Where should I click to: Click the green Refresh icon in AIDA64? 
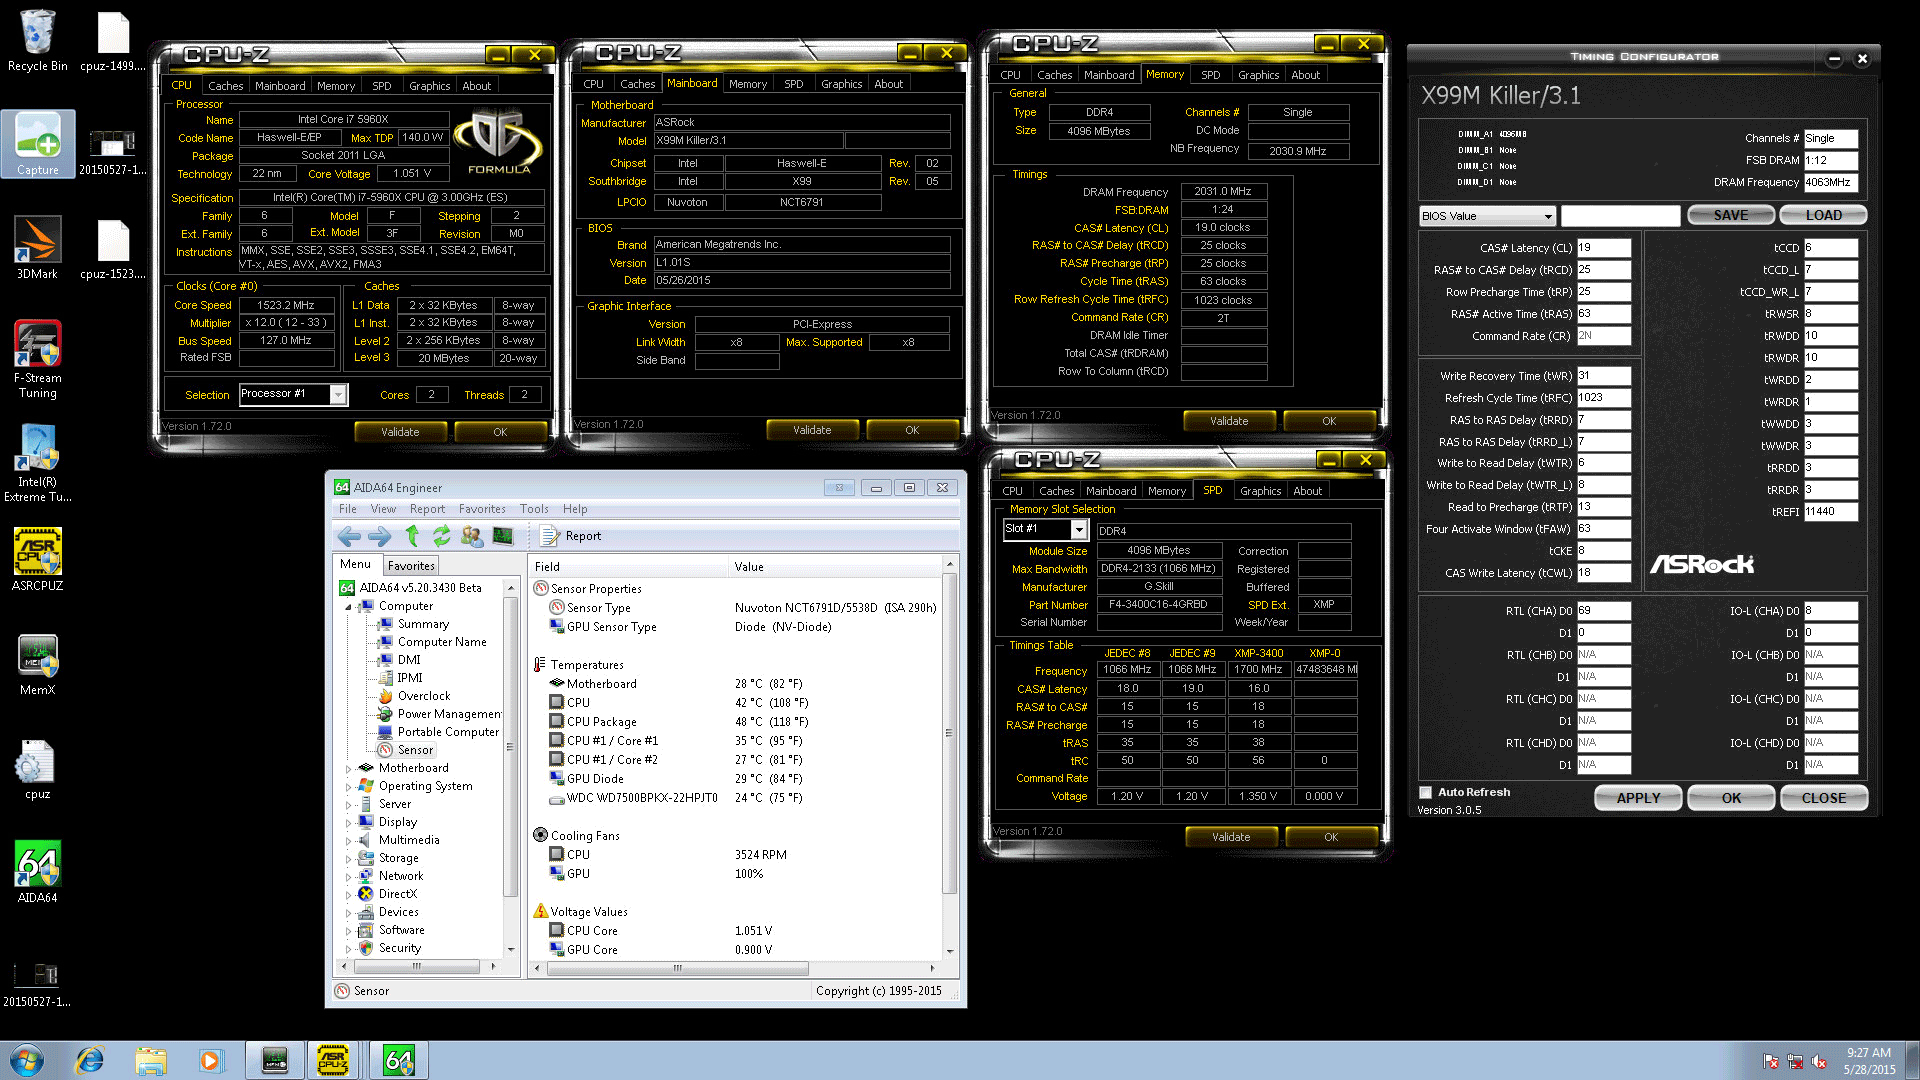point(441,536)
